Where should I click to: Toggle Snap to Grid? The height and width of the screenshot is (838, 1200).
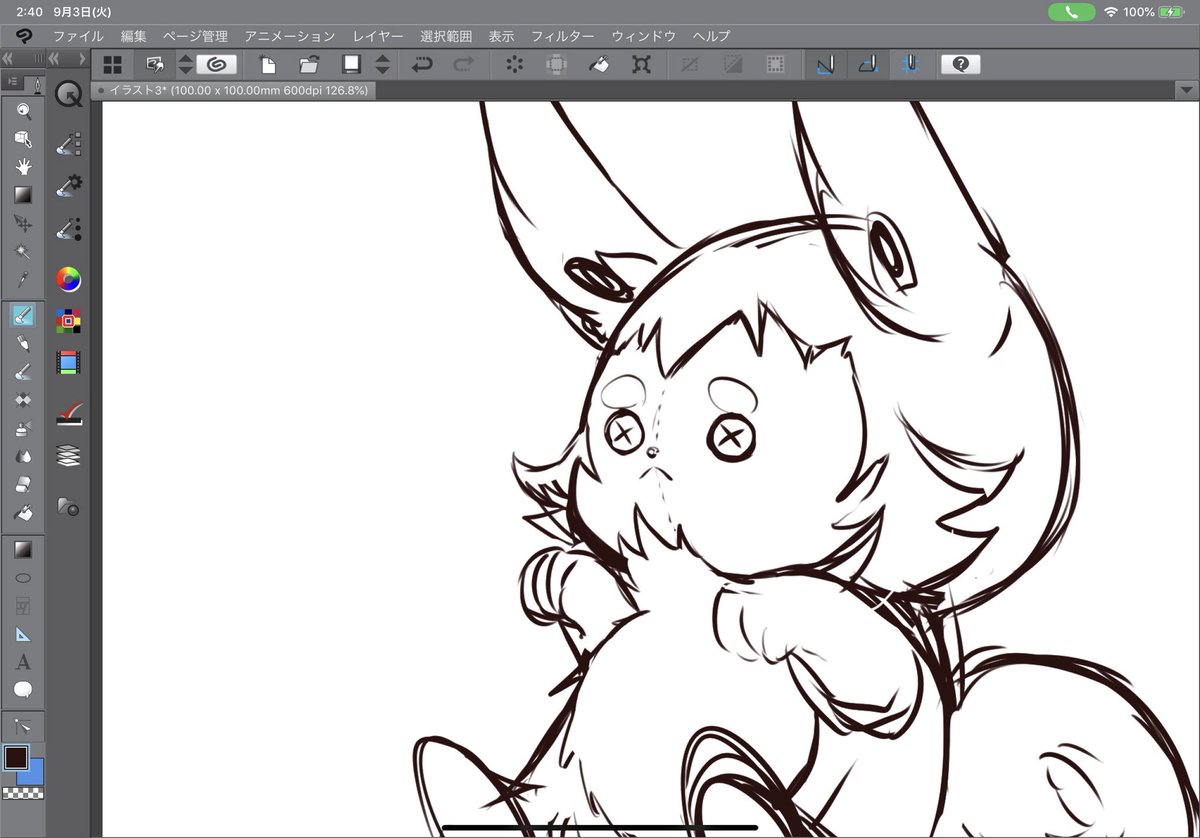[x=911, y=64]
